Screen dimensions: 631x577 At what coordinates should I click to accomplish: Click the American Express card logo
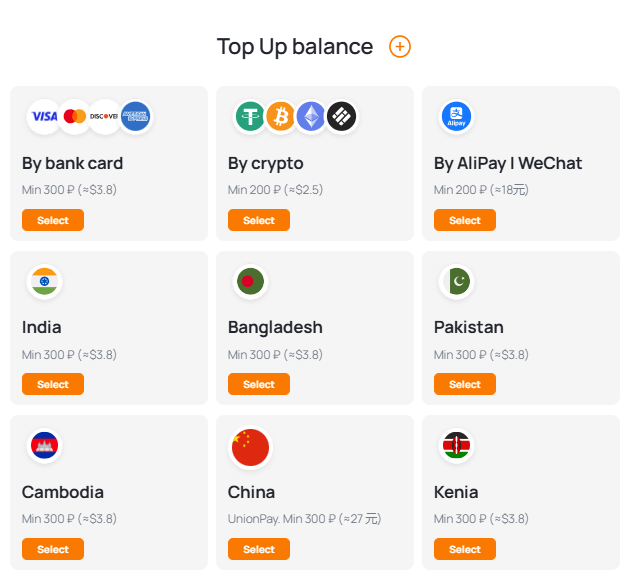click(x=135, y=116)
